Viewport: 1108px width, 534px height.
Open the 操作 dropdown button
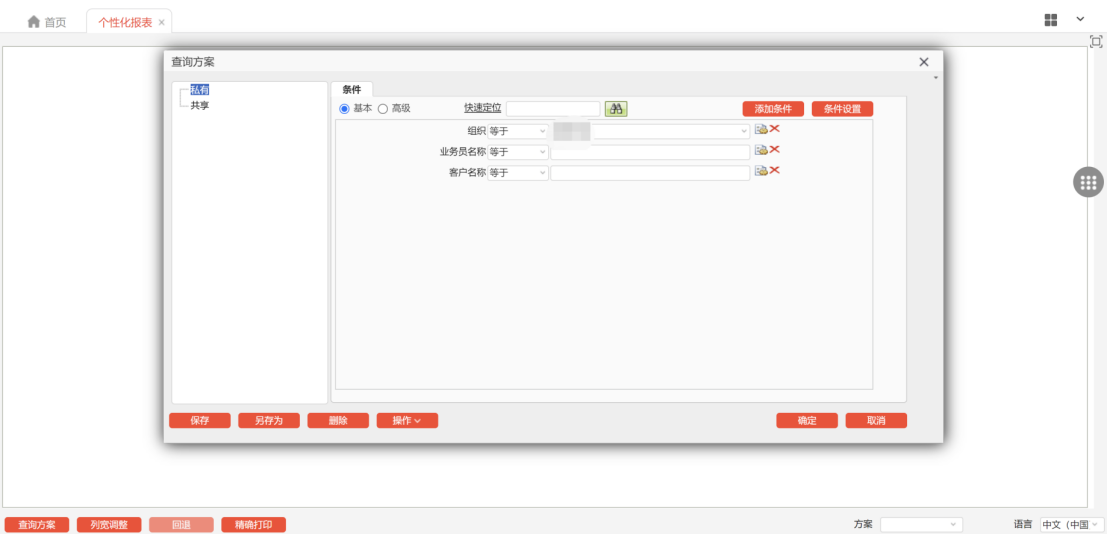coord(407,421)
